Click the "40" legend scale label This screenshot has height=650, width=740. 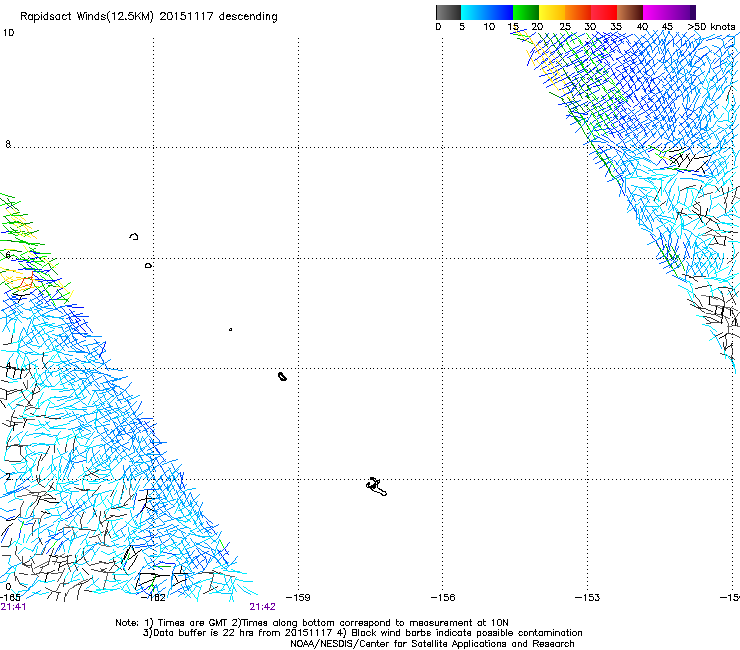click(642, 27)
